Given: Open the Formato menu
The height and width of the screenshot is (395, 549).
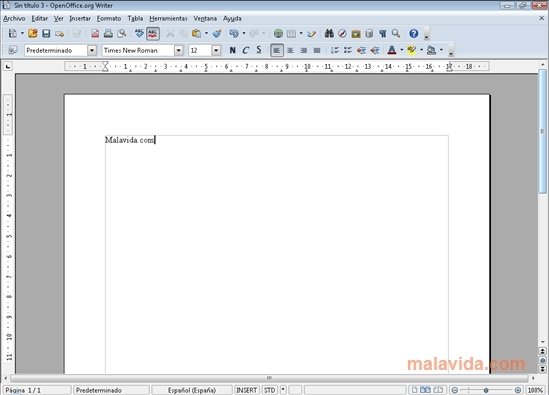Looking at the screenshot, I should coord(109,19).
